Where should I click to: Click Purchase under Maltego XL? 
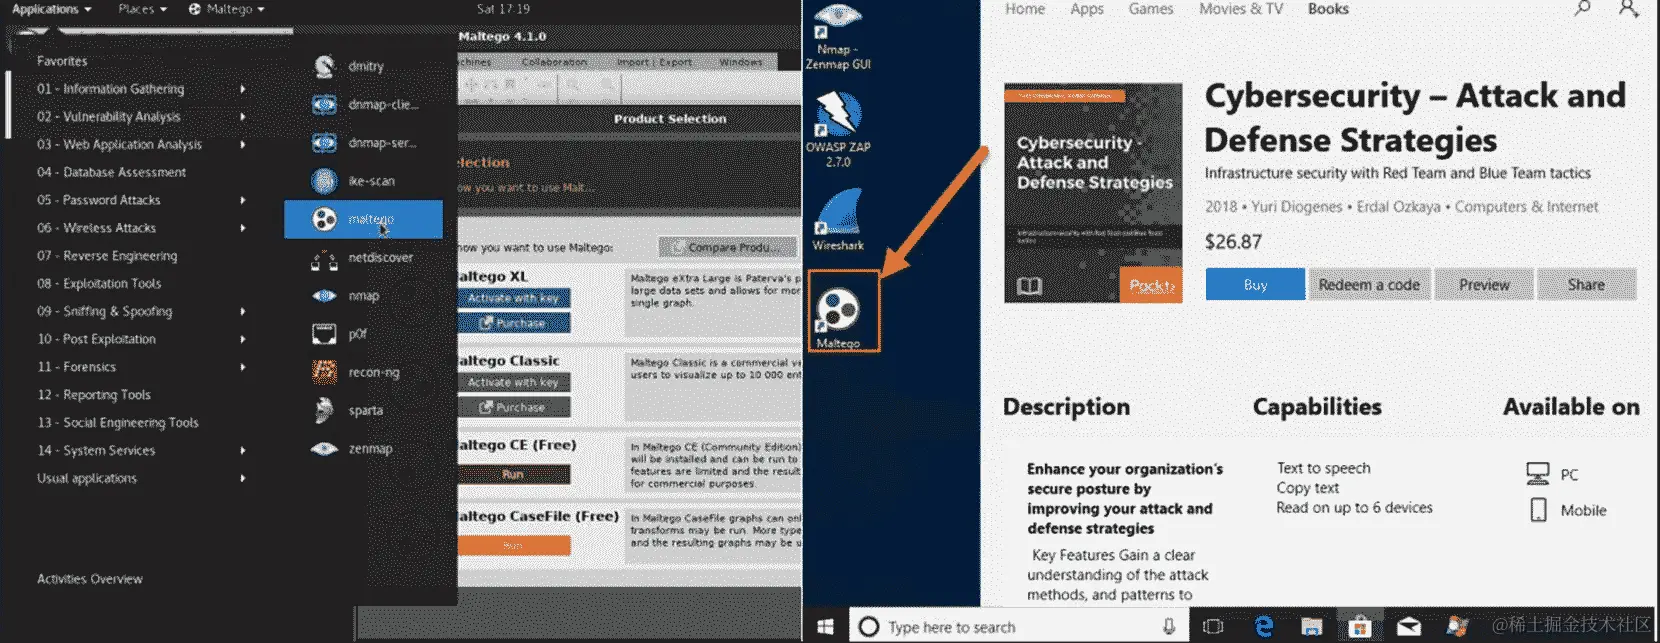tap(513, 323)
